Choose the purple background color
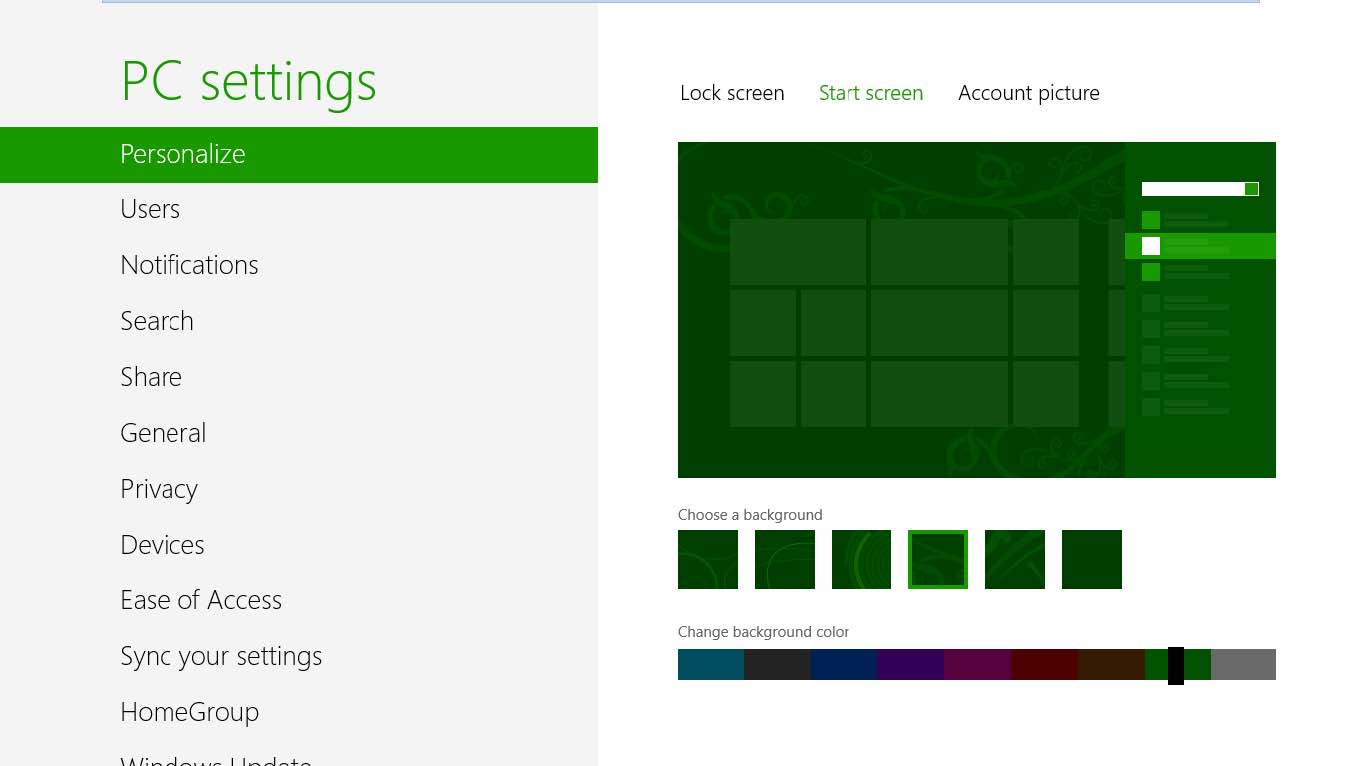Viewport: 1357px width, 766px height. coord(910,664)
